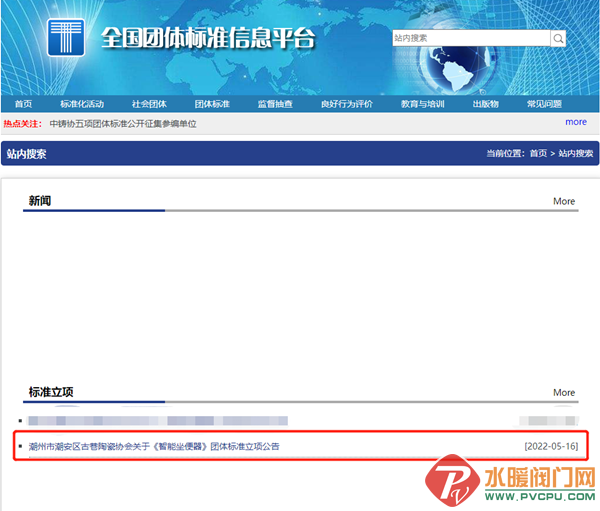Open the 社会团体 menu item

tap(149, 104)
